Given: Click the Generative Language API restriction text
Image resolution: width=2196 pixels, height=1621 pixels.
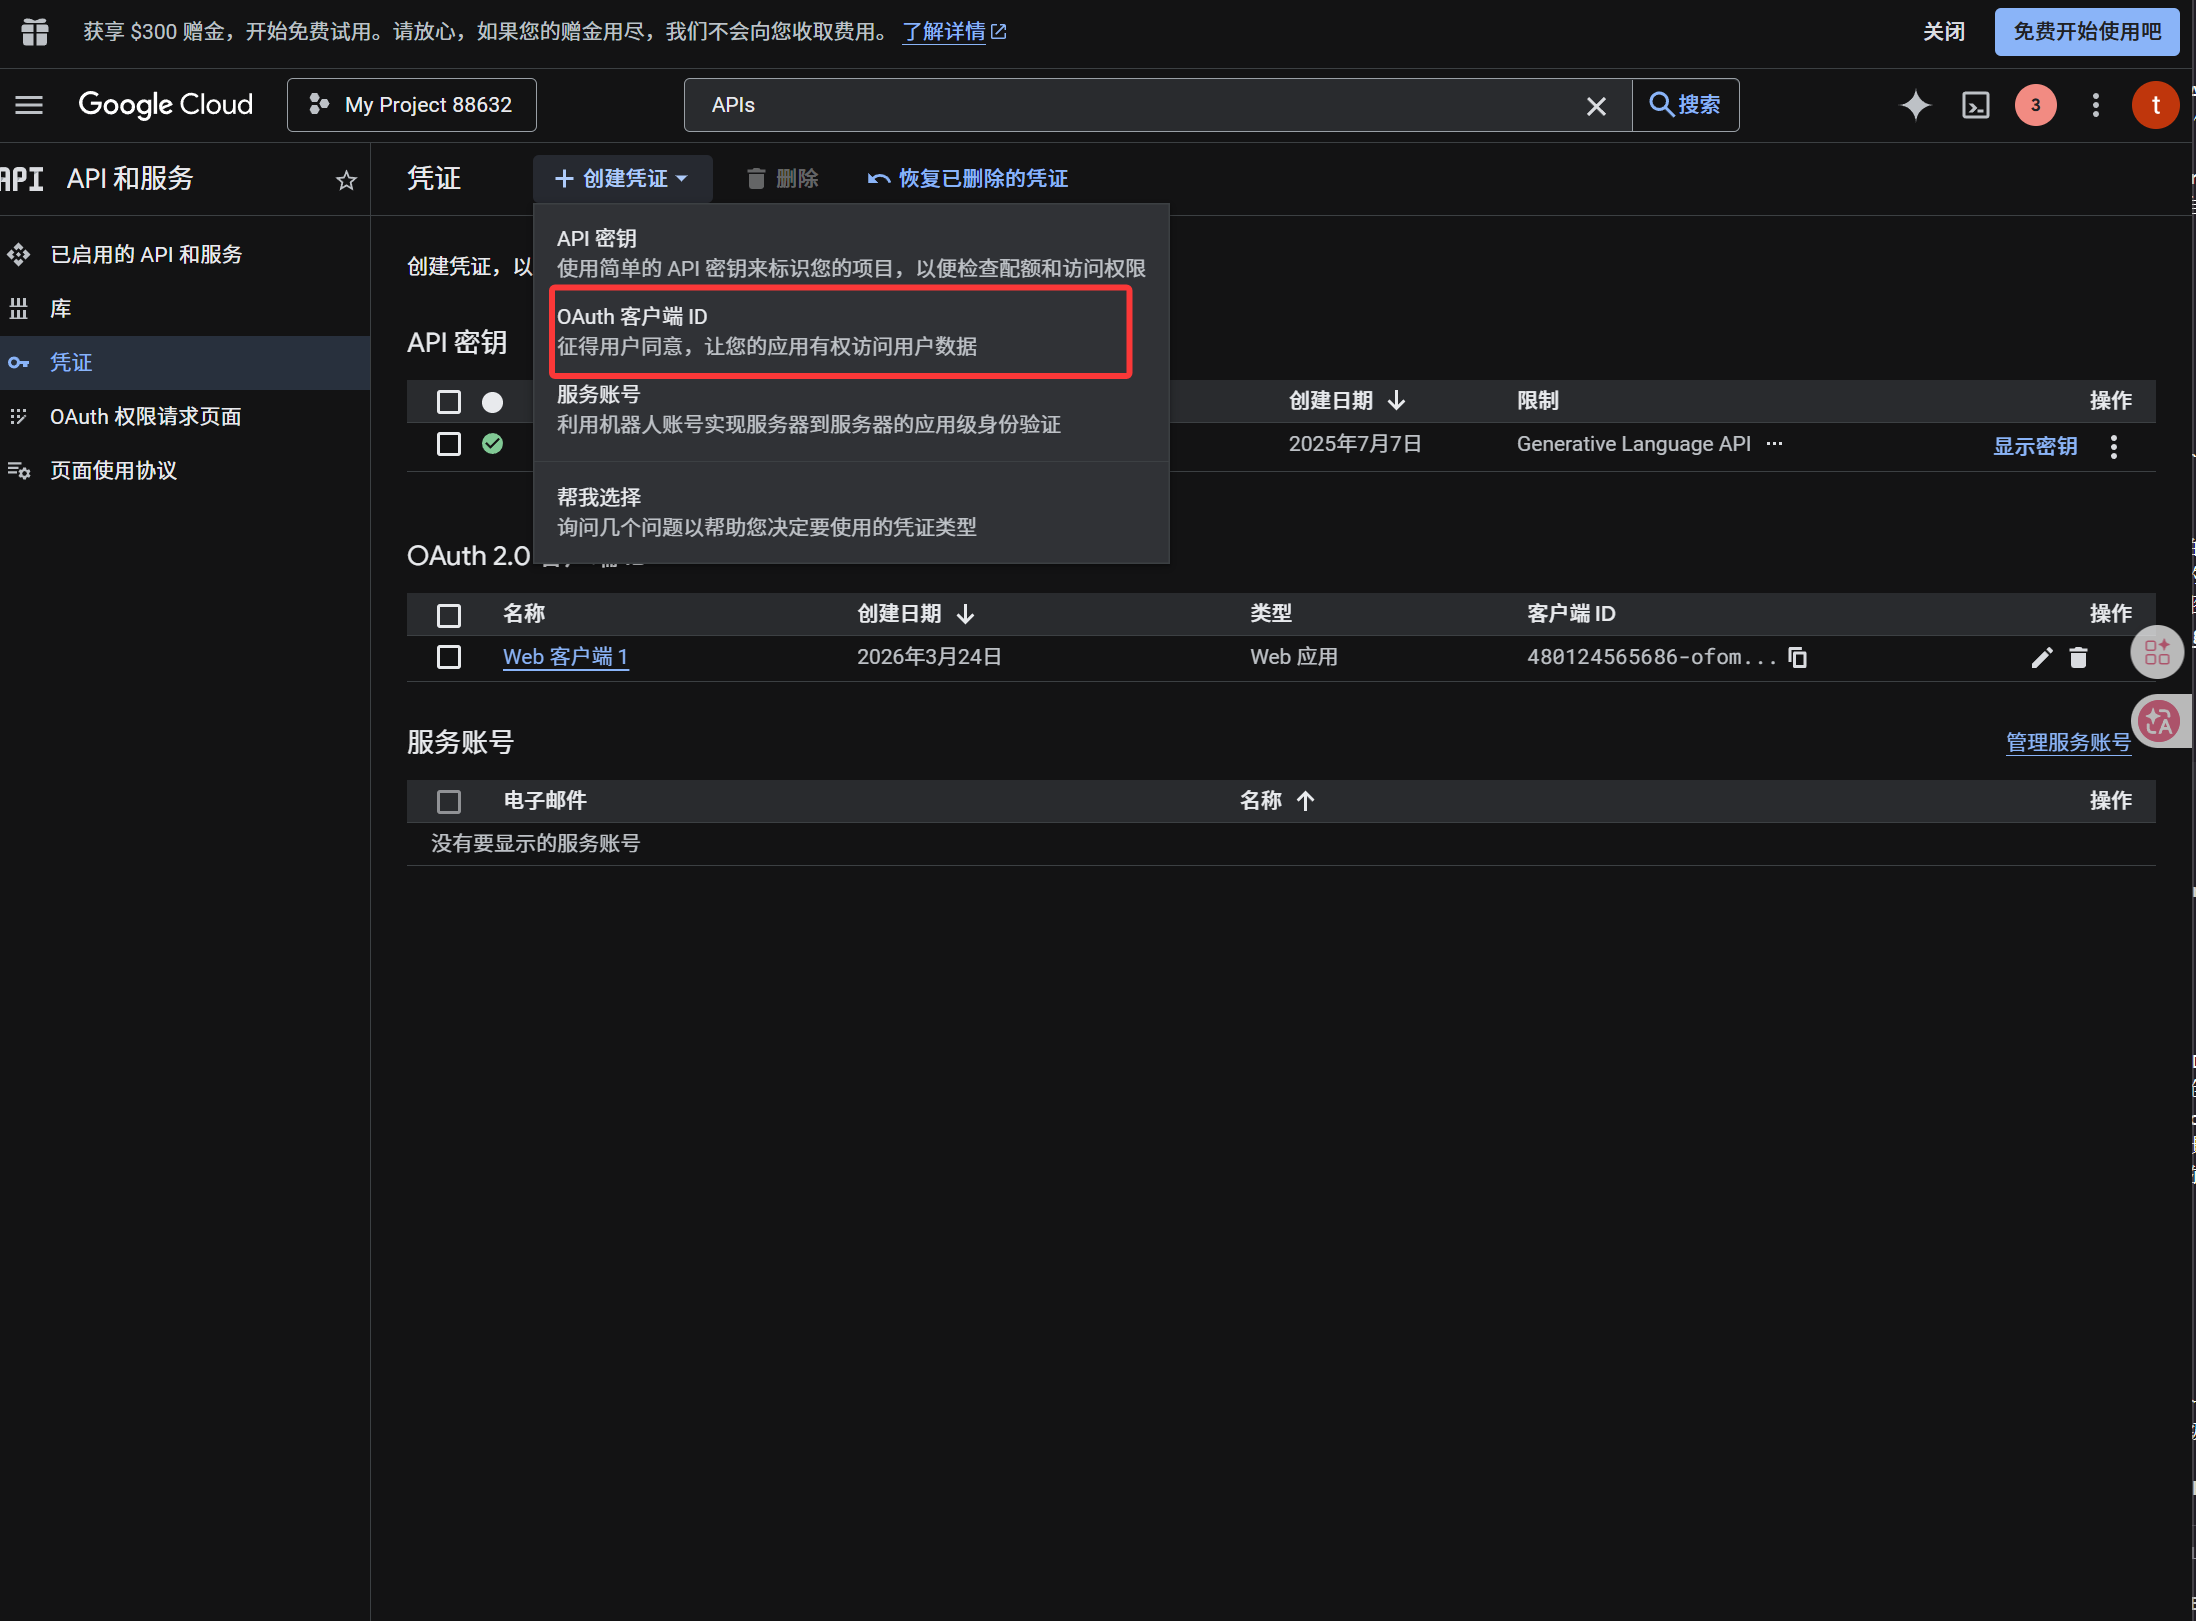Looking at the screenshot, I should pos(1634,444).
